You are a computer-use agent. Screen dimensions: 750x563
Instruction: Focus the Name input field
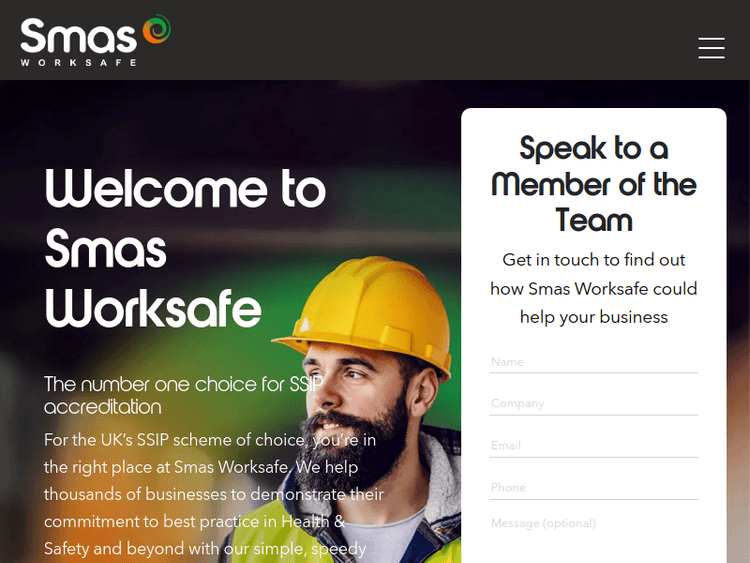(x=594, y=362)
